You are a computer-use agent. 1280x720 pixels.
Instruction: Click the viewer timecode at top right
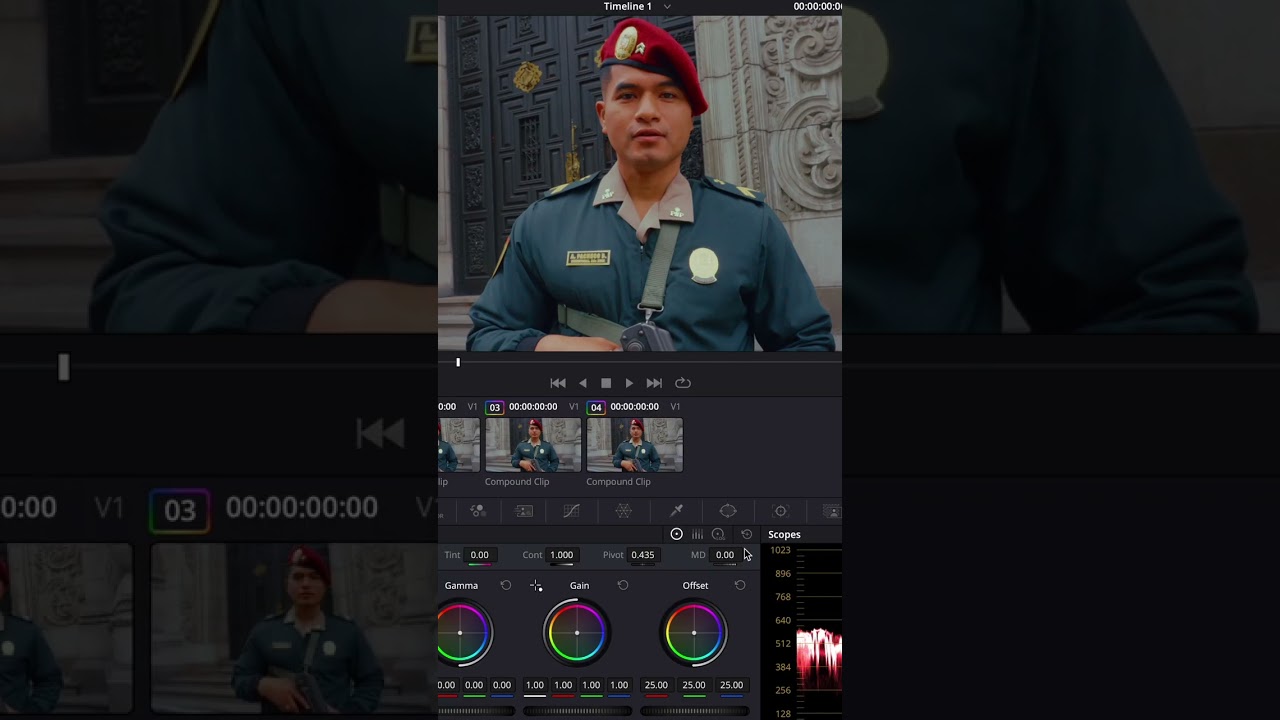click(x=817, y=7)
